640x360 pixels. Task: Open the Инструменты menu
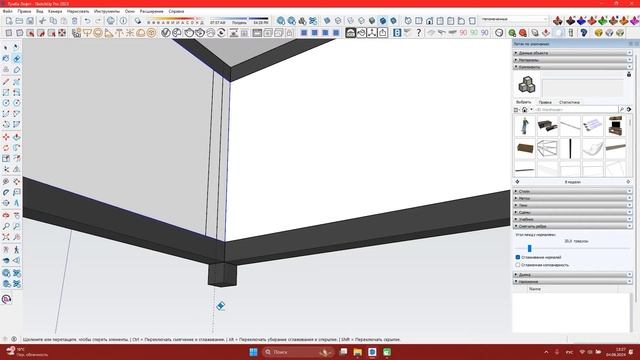107,11
